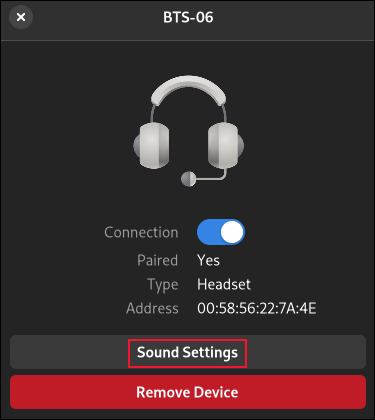The image size is (375, 420).
Task: Click the blue track of Connection switch
Action: point(208,232)
